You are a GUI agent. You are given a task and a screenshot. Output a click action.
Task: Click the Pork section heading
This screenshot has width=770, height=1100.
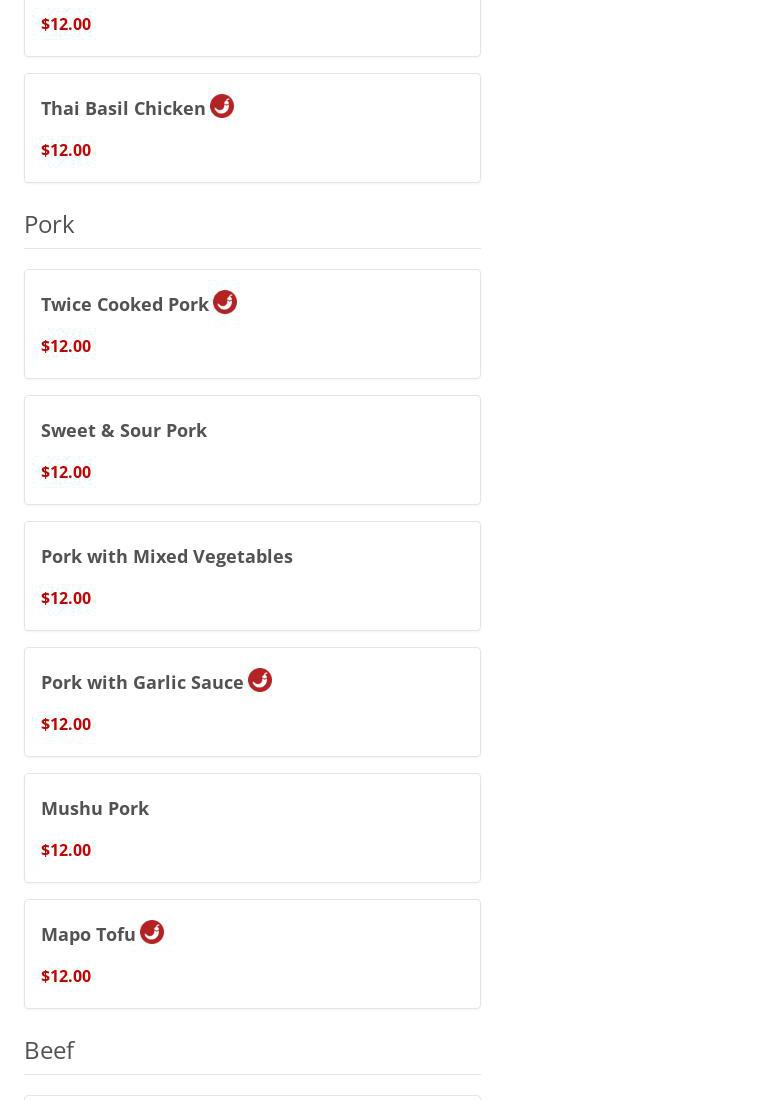(49, 224)
